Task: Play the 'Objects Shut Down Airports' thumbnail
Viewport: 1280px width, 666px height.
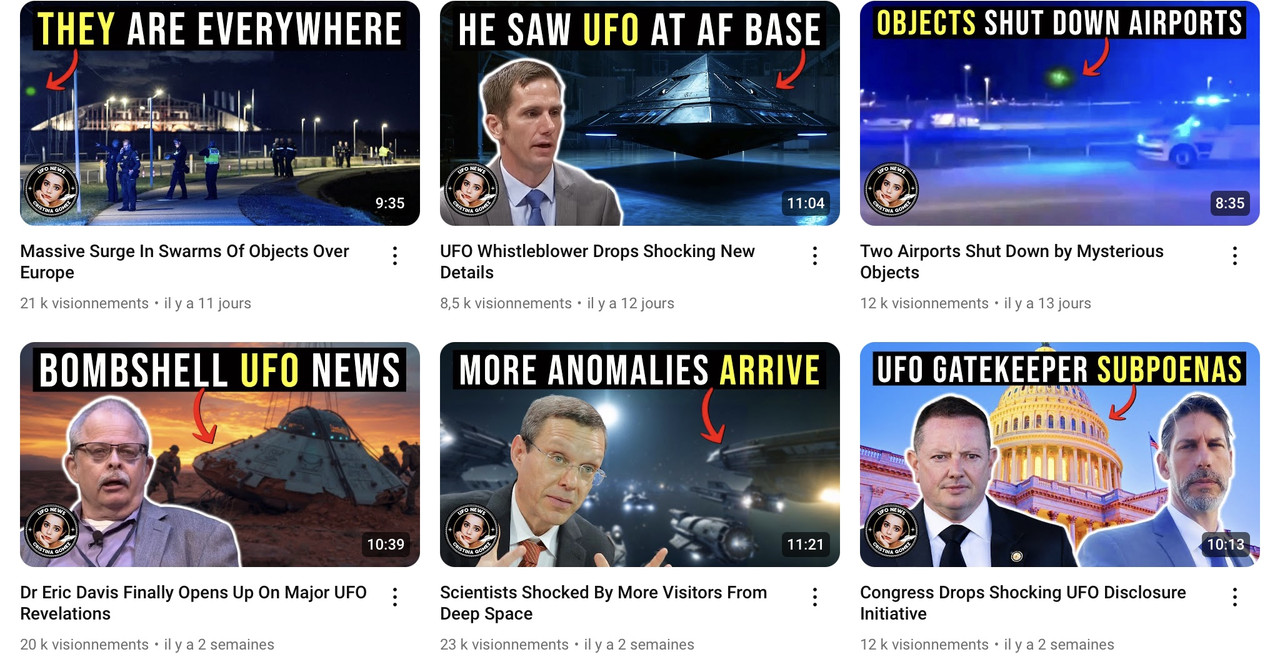Action: 1060,113
